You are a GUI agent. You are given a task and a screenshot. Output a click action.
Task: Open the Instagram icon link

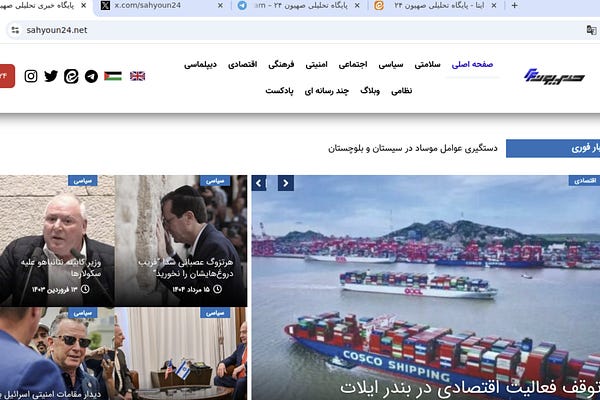(x=31, y=76)
